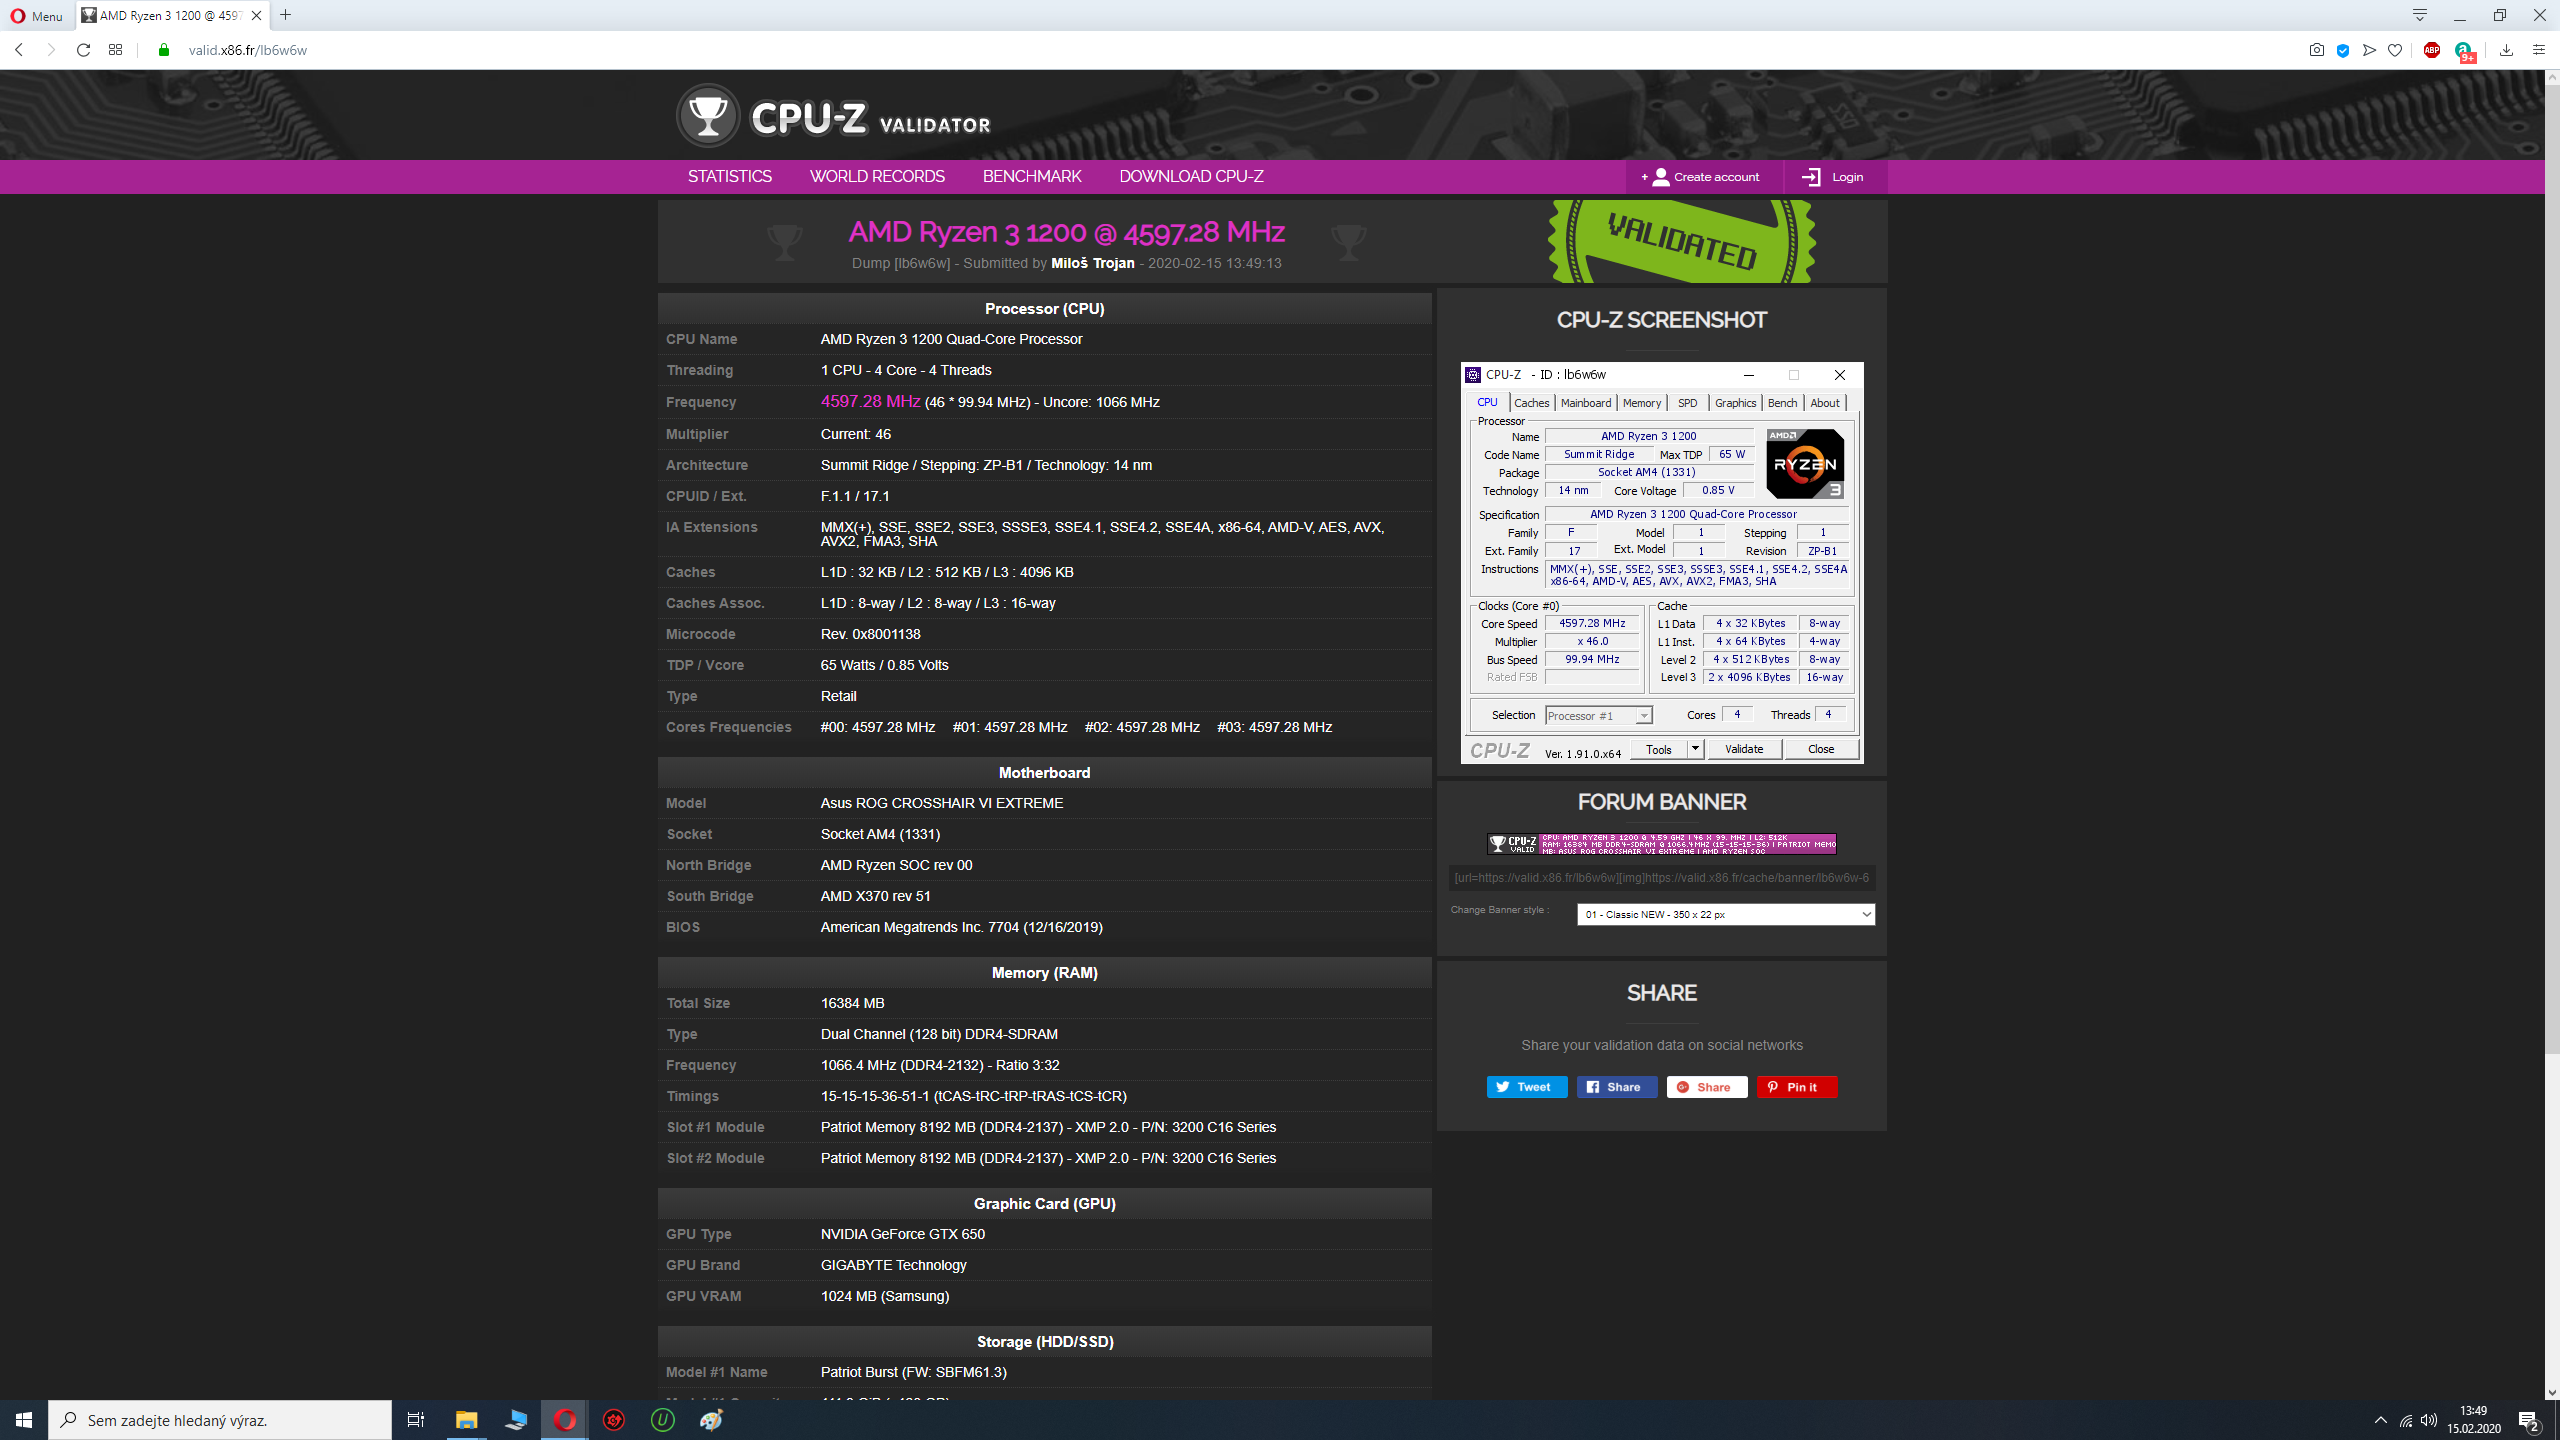Open a new browser tab

(x=286, y=15)
